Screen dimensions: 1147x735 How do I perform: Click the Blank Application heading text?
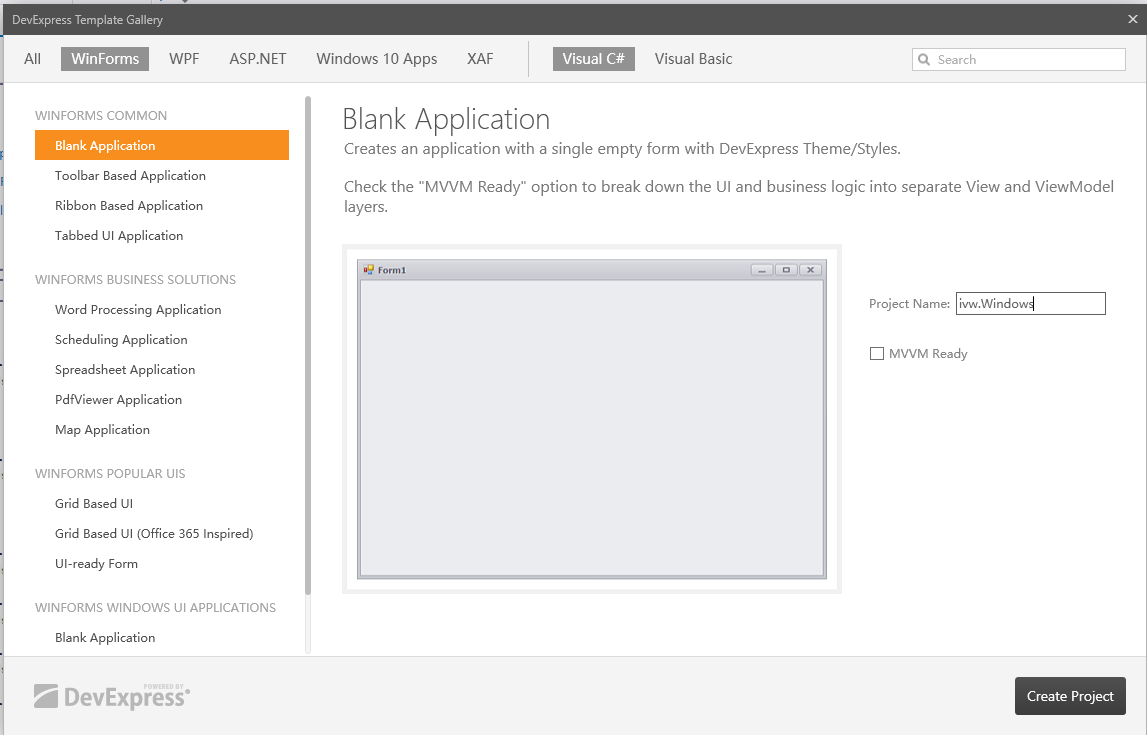pos(446,119)
